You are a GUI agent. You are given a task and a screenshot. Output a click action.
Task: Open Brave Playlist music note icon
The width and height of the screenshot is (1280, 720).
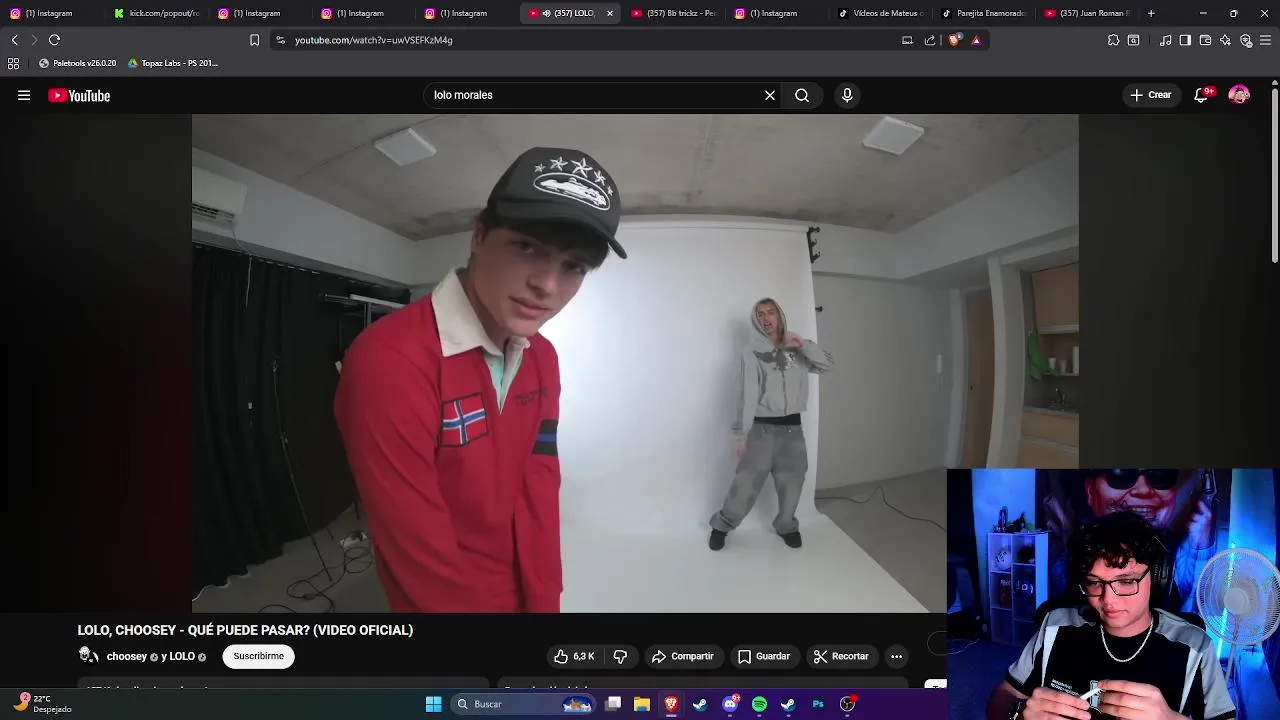(x=1166, y=40)
